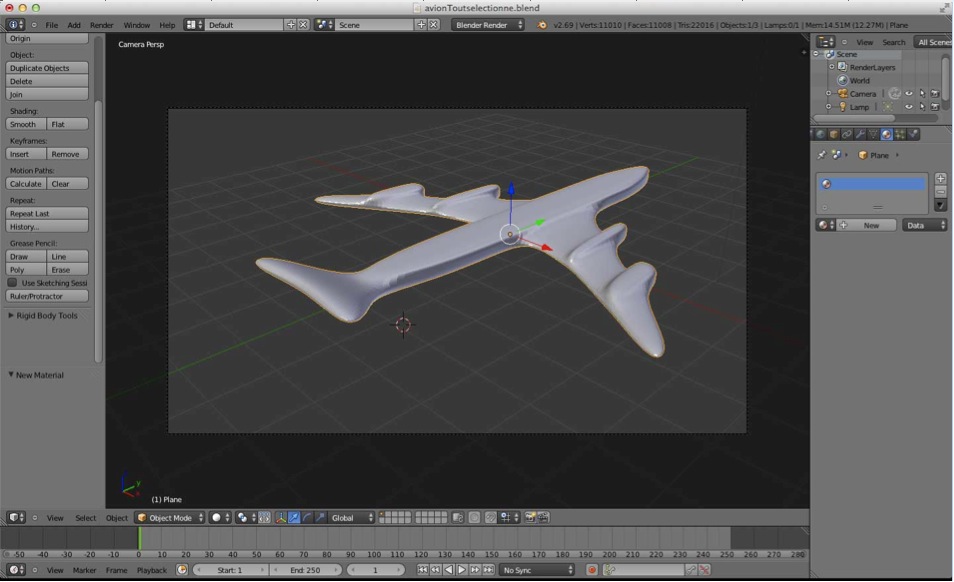The height and width of the screenshot is (582, 954).
Task: Expand the Rigid Body Tools panel
Action: pyautogui.click(x=43, y=316)
